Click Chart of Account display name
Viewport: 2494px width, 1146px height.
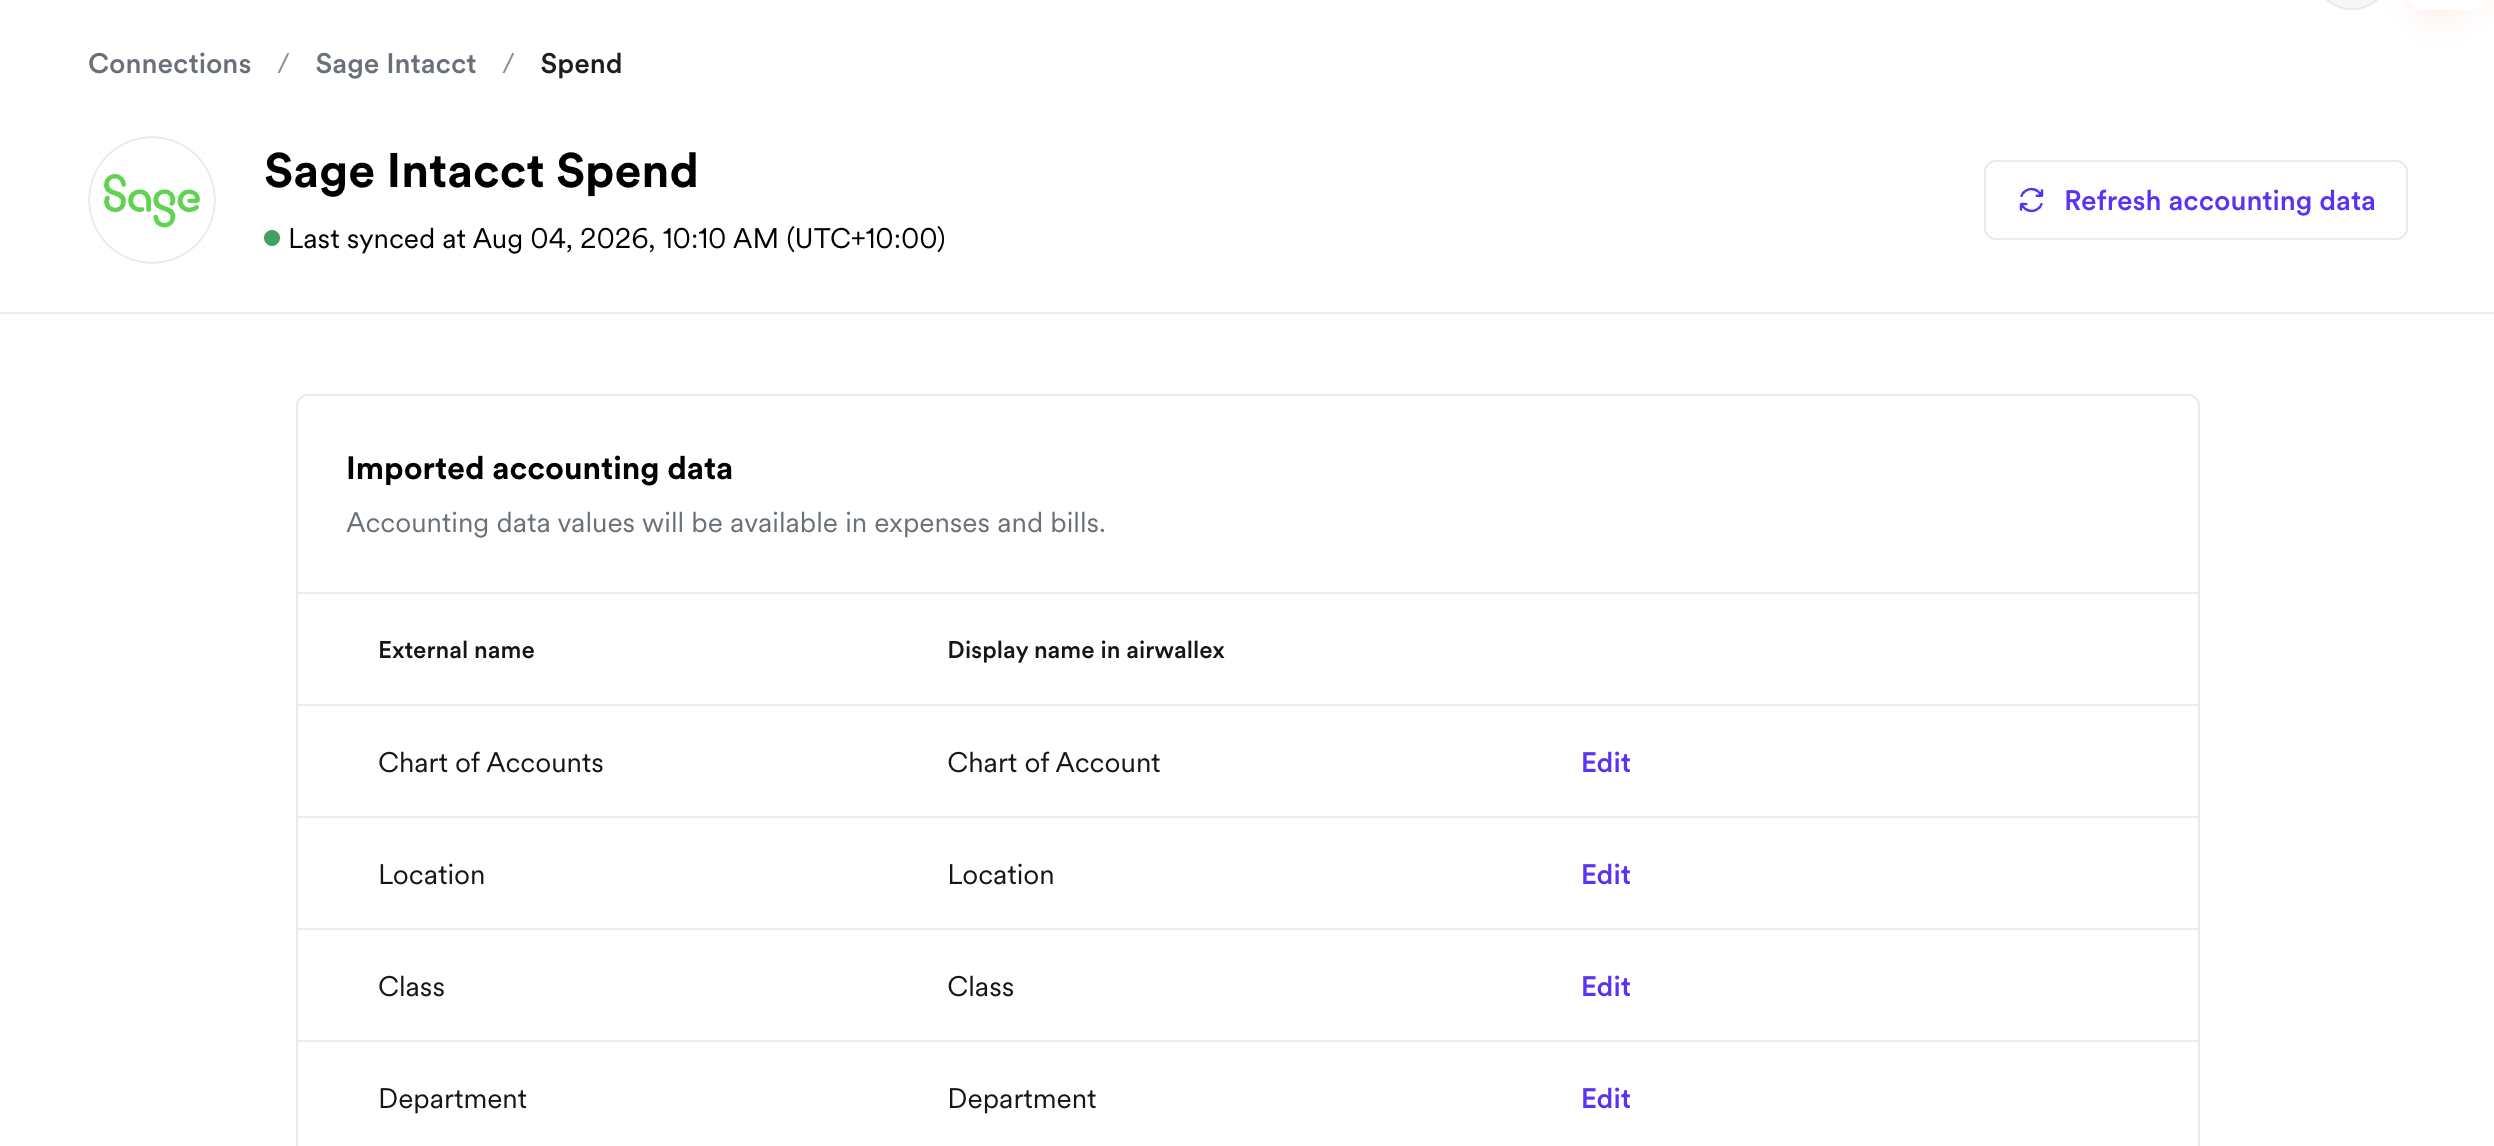tap(1054, 762)
